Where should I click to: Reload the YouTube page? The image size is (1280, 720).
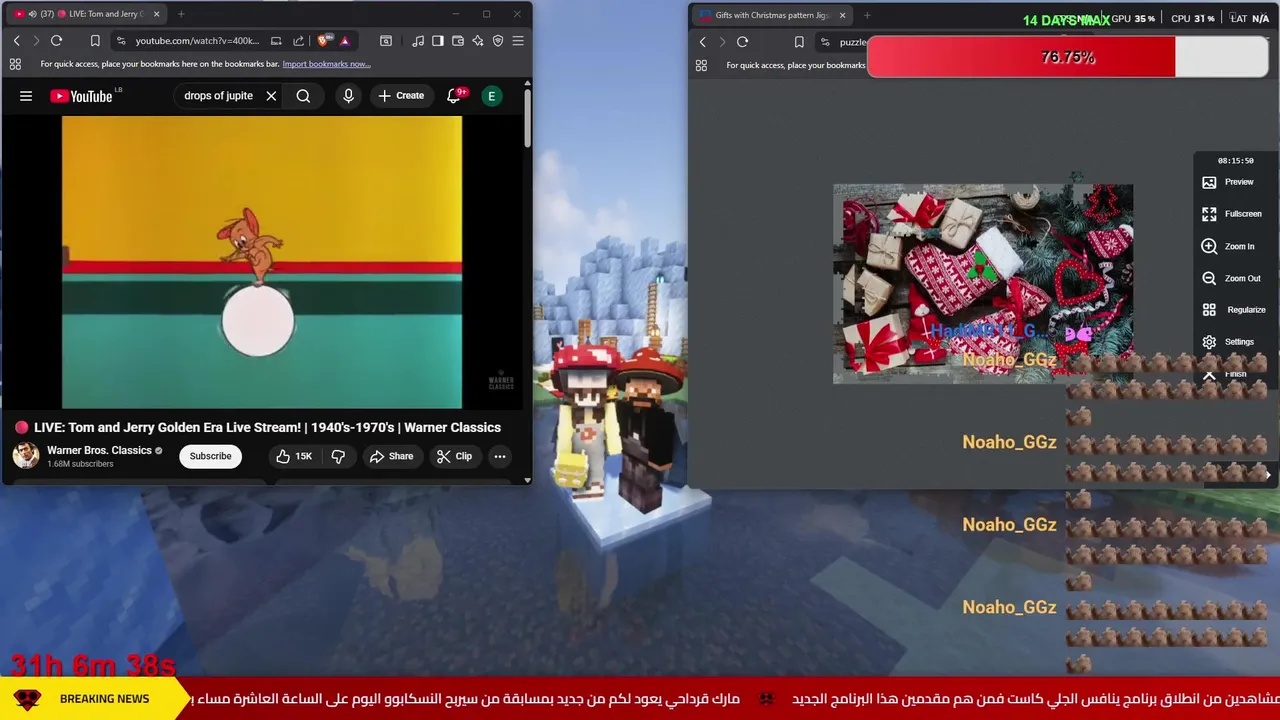pyautogui.click(x=56, y=41)
